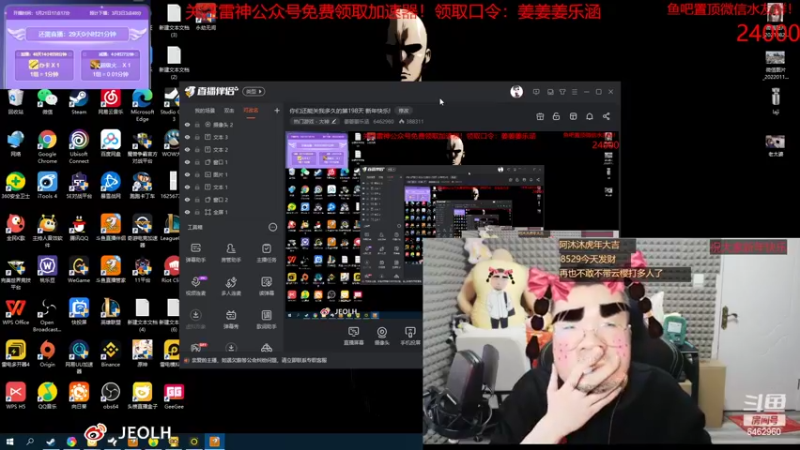This screenshot has width=800, height=450.
Task: Lock the 摄像头 2 source
Action: (197, 124)
